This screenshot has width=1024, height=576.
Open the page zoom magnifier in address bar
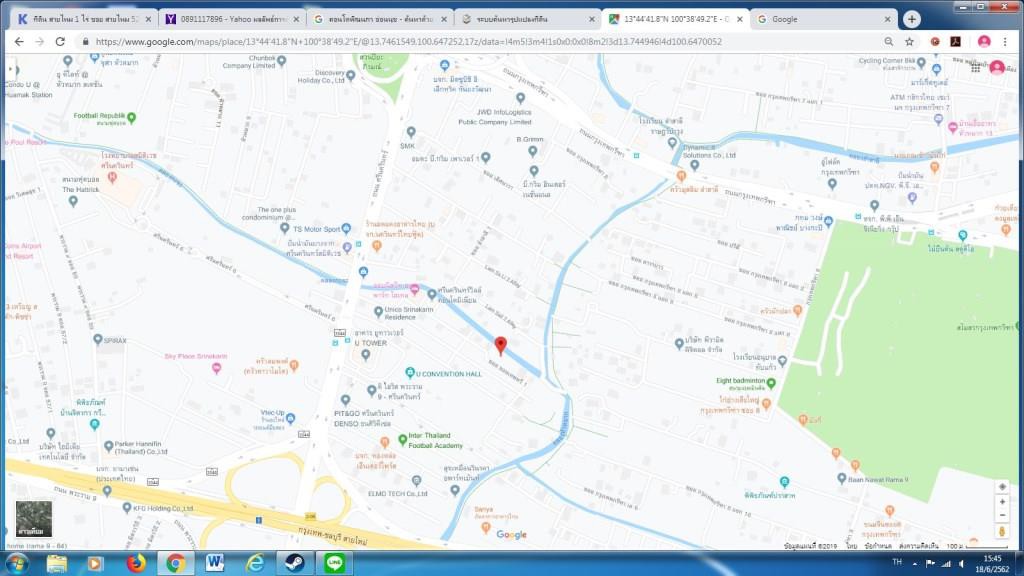tap(889, 42)
